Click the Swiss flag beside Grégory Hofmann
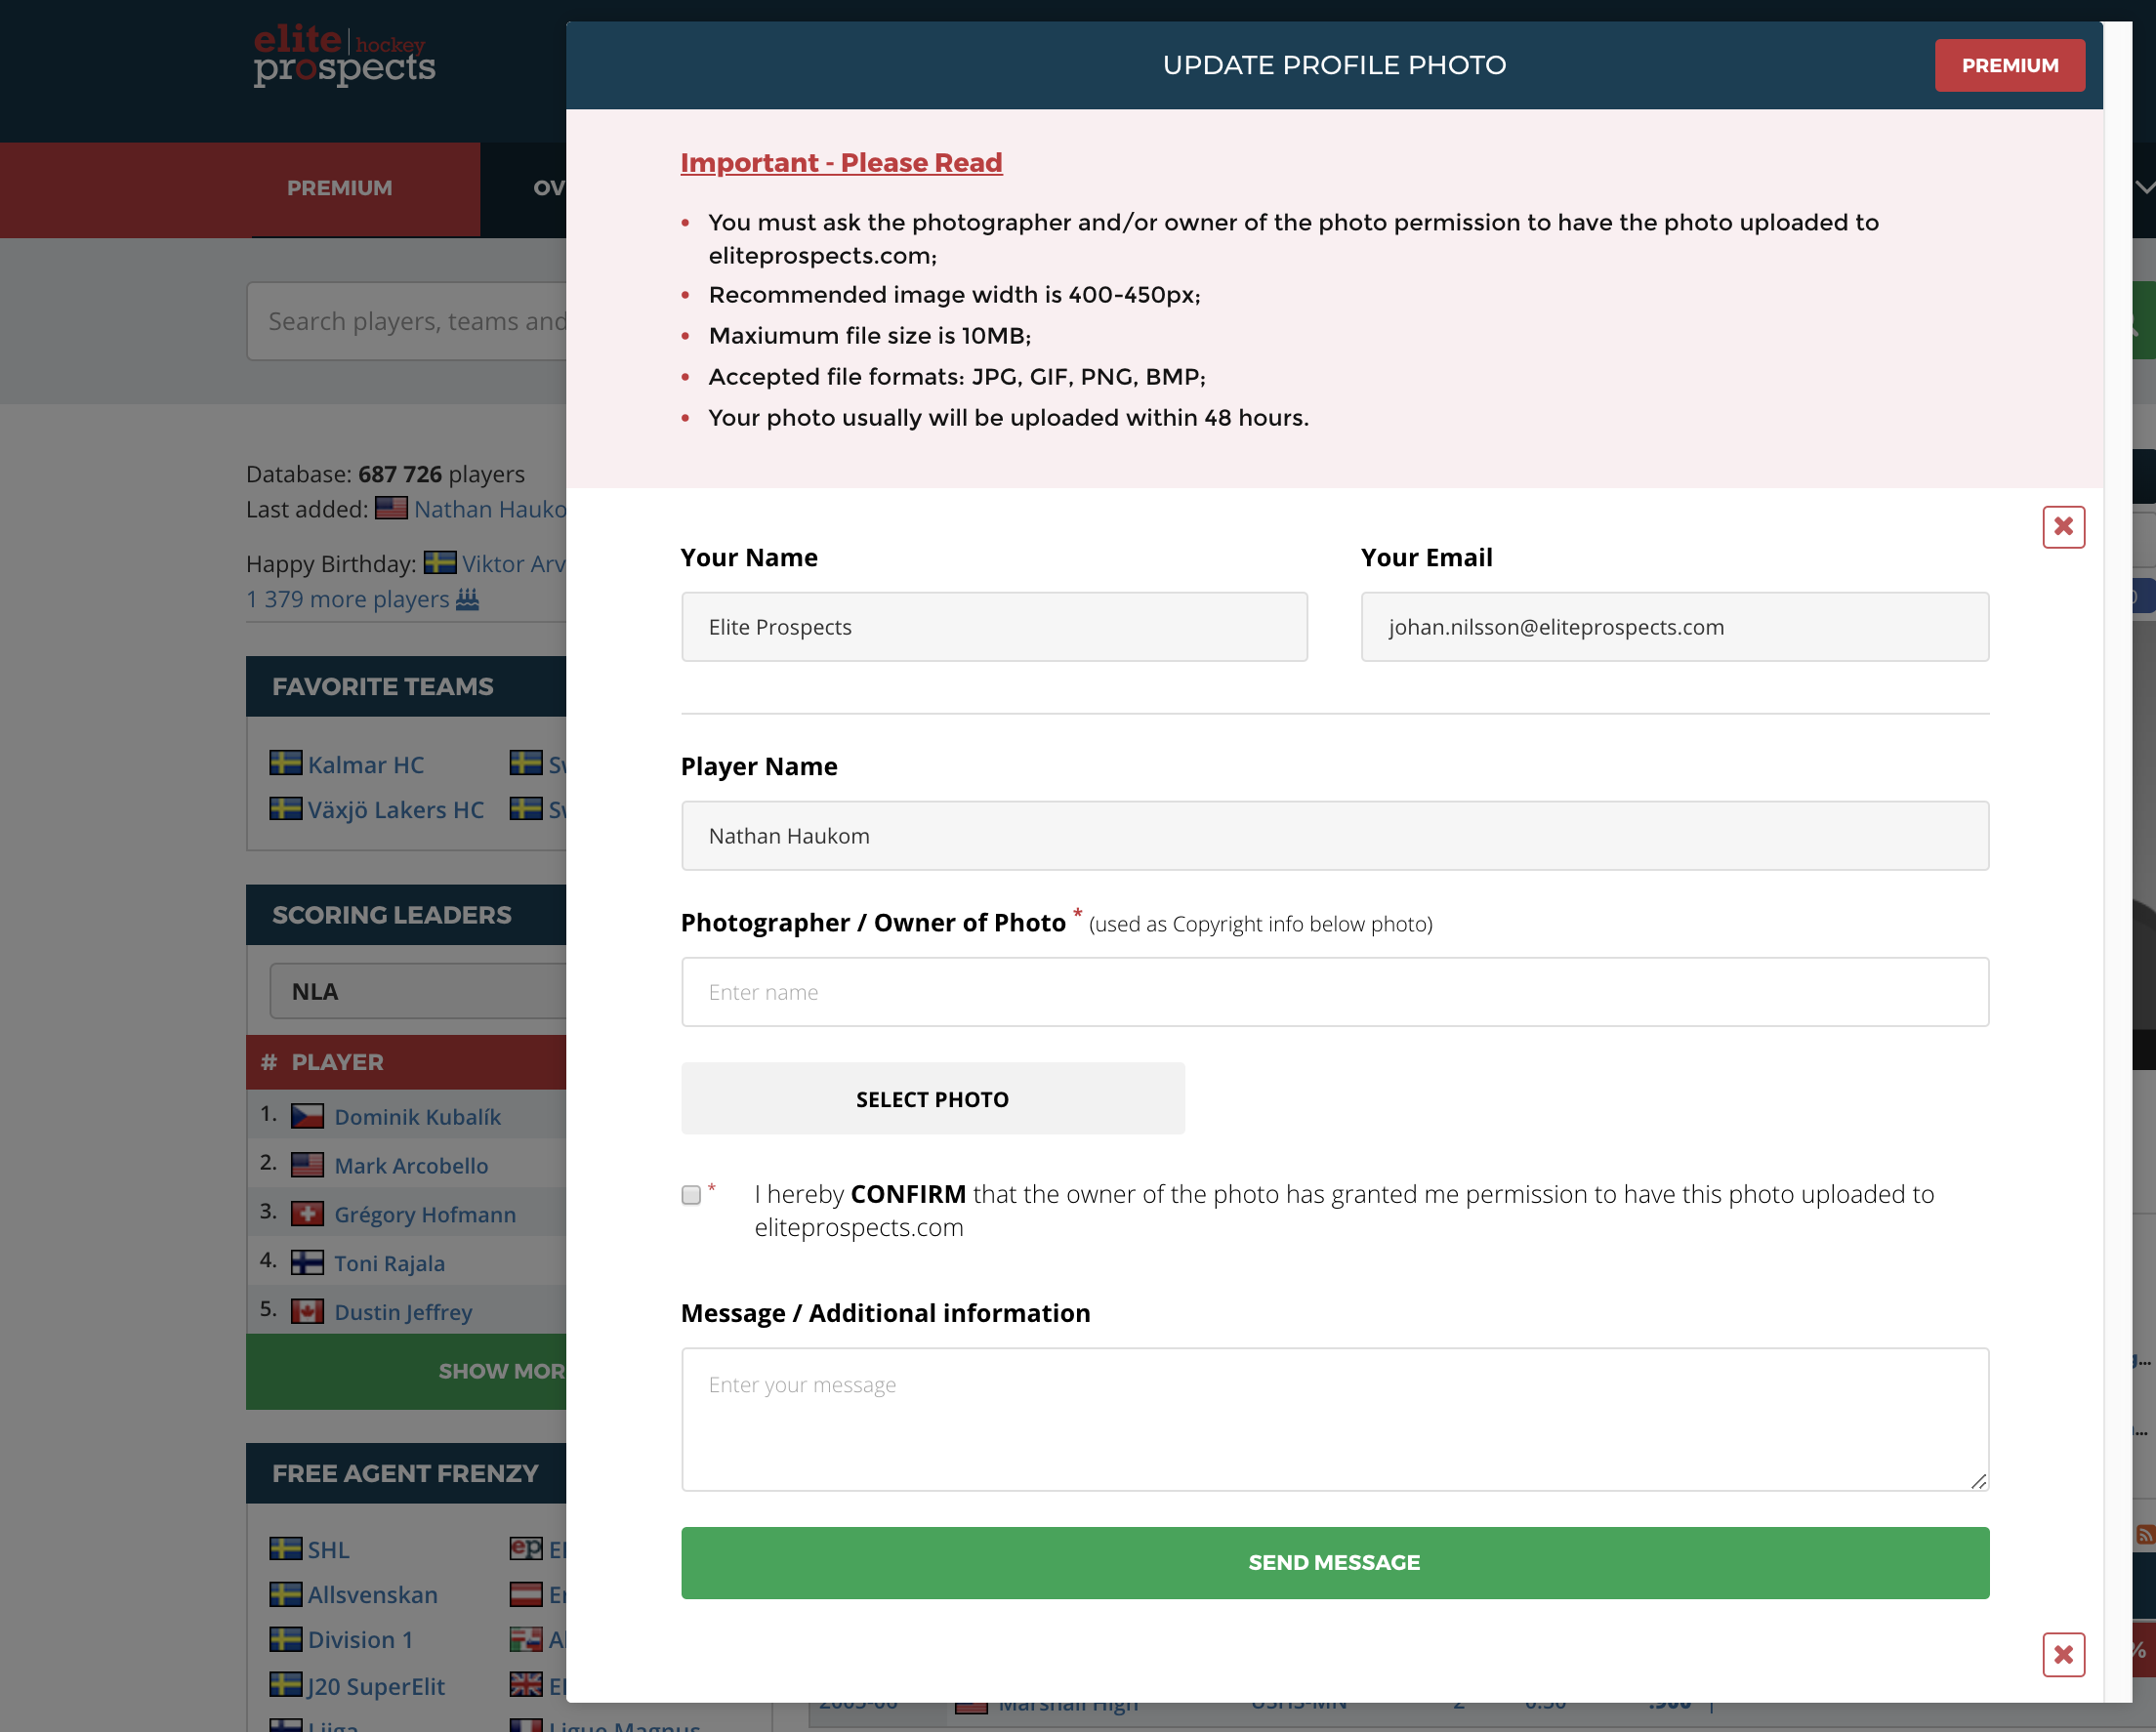 [307, 1214]
